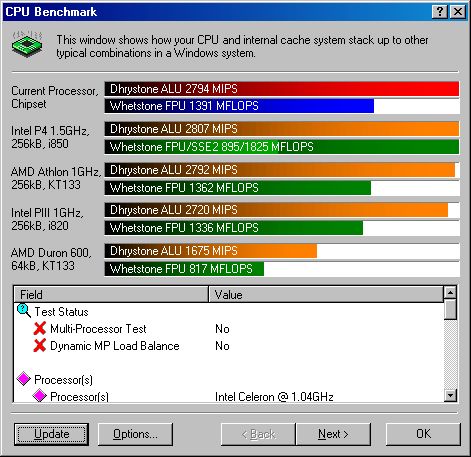The width and height of the screenshot is (471, 457).
Task: Click the blue Whetstone FPU 1391 MFLOPS bar
Action: click(239, 106)
